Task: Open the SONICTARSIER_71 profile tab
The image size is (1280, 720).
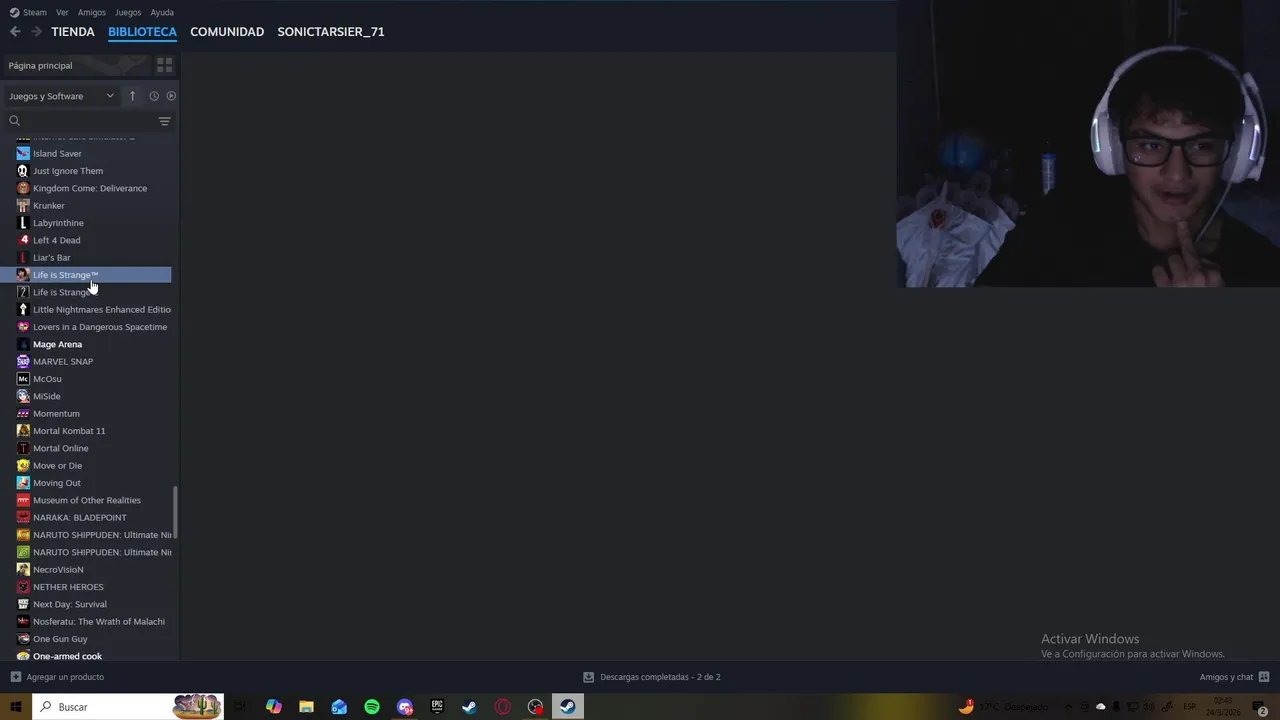Action: [331, 32]
